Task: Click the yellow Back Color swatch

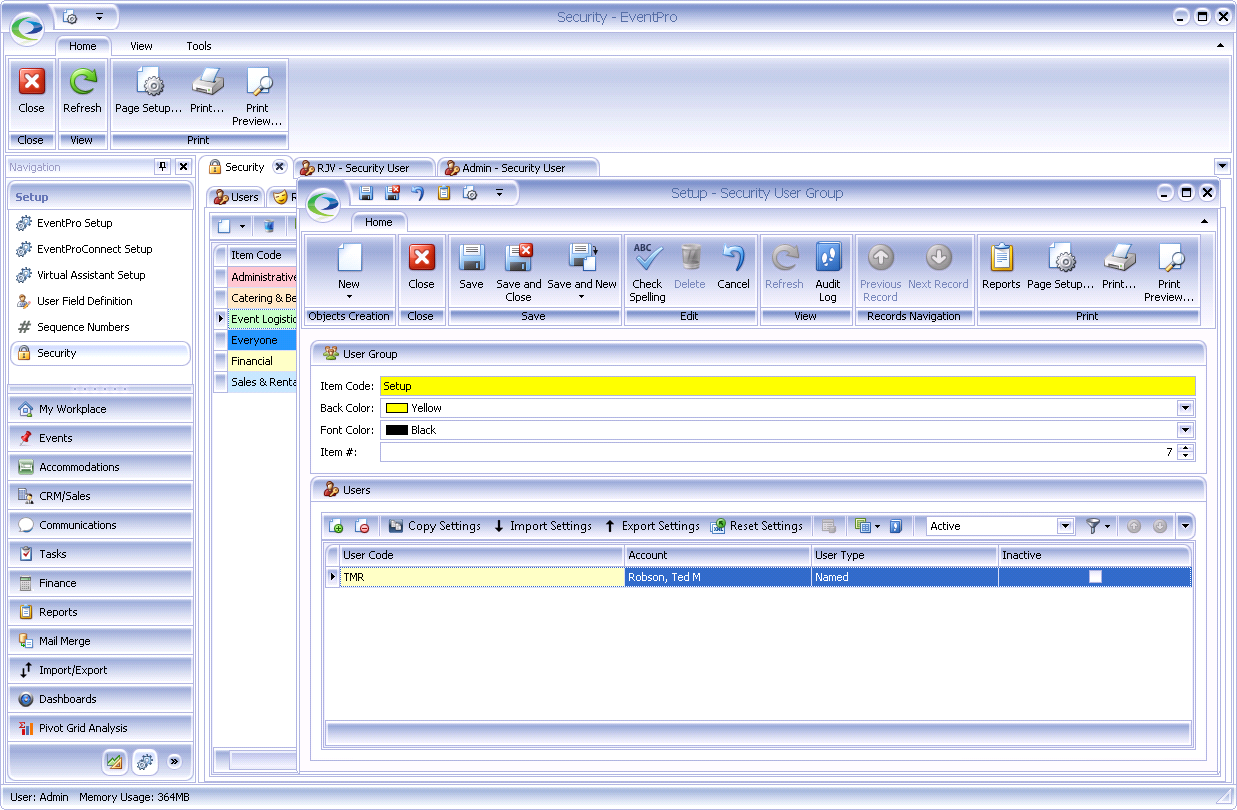Action: click(396, 408)
